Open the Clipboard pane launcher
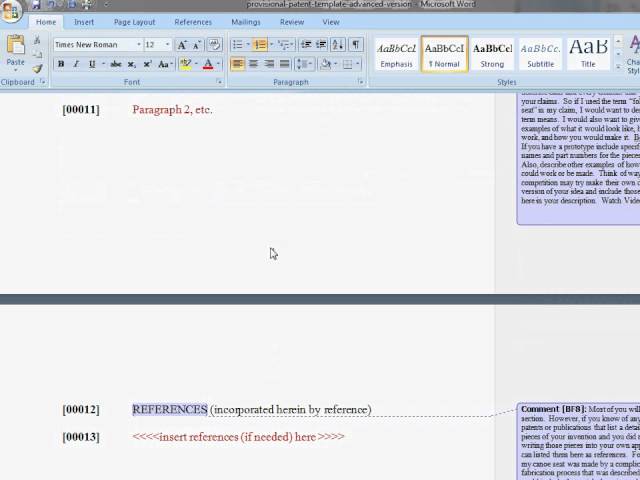 coord(43,82)
